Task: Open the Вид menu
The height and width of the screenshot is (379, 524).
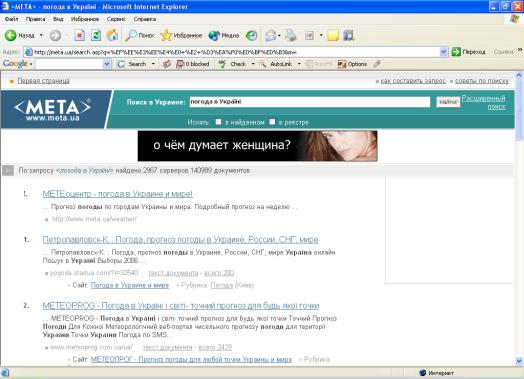Action: point(58,19)
